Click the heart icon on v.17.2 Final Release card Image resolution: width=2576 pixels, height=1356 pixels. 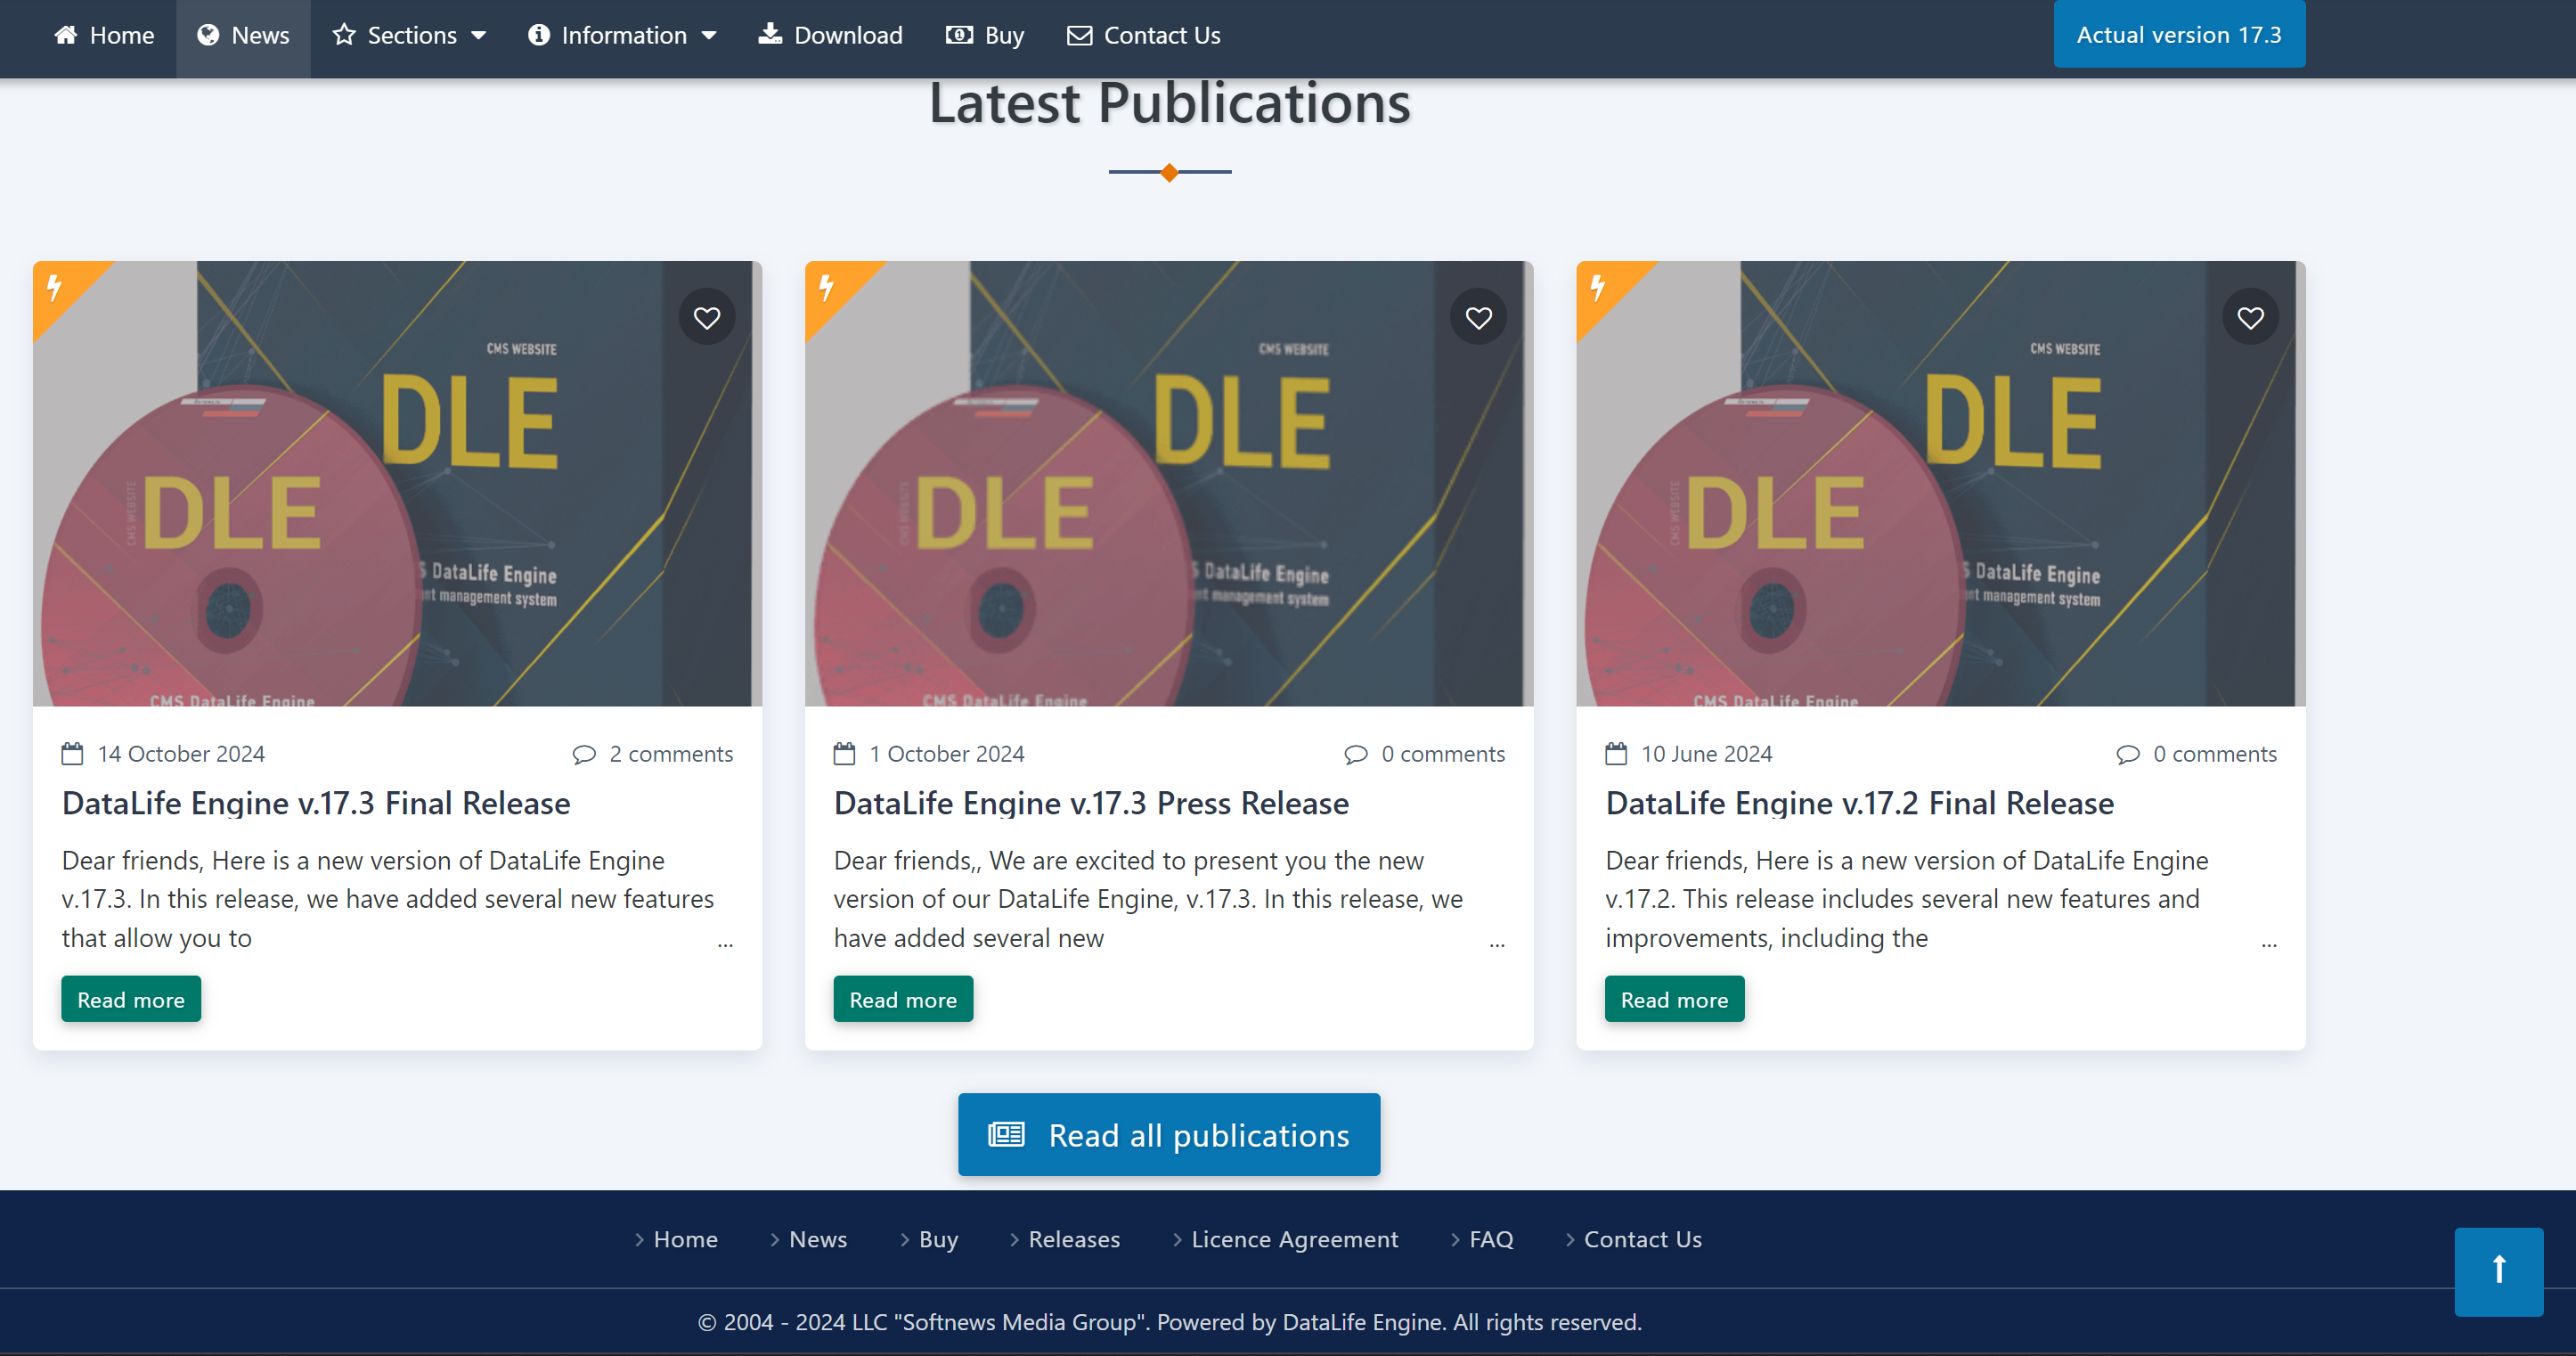[x=2251, y=316]
